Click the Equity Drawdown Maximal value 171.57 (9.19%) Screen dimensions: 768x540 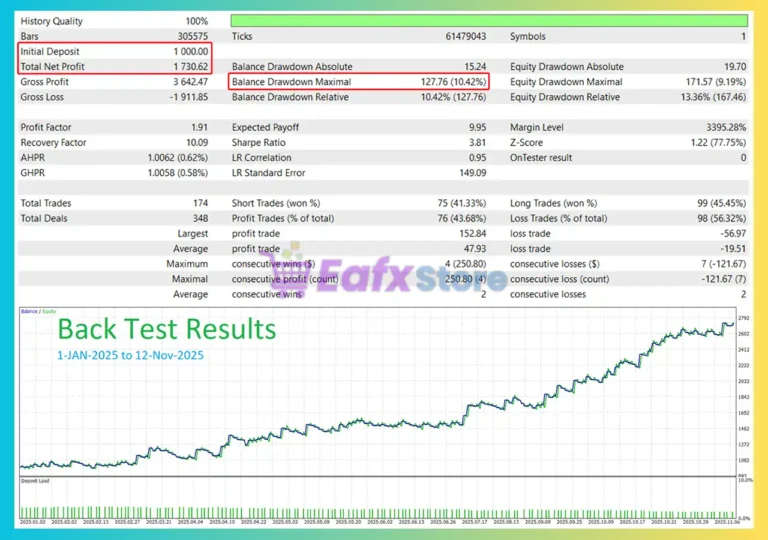coord(716,82)
